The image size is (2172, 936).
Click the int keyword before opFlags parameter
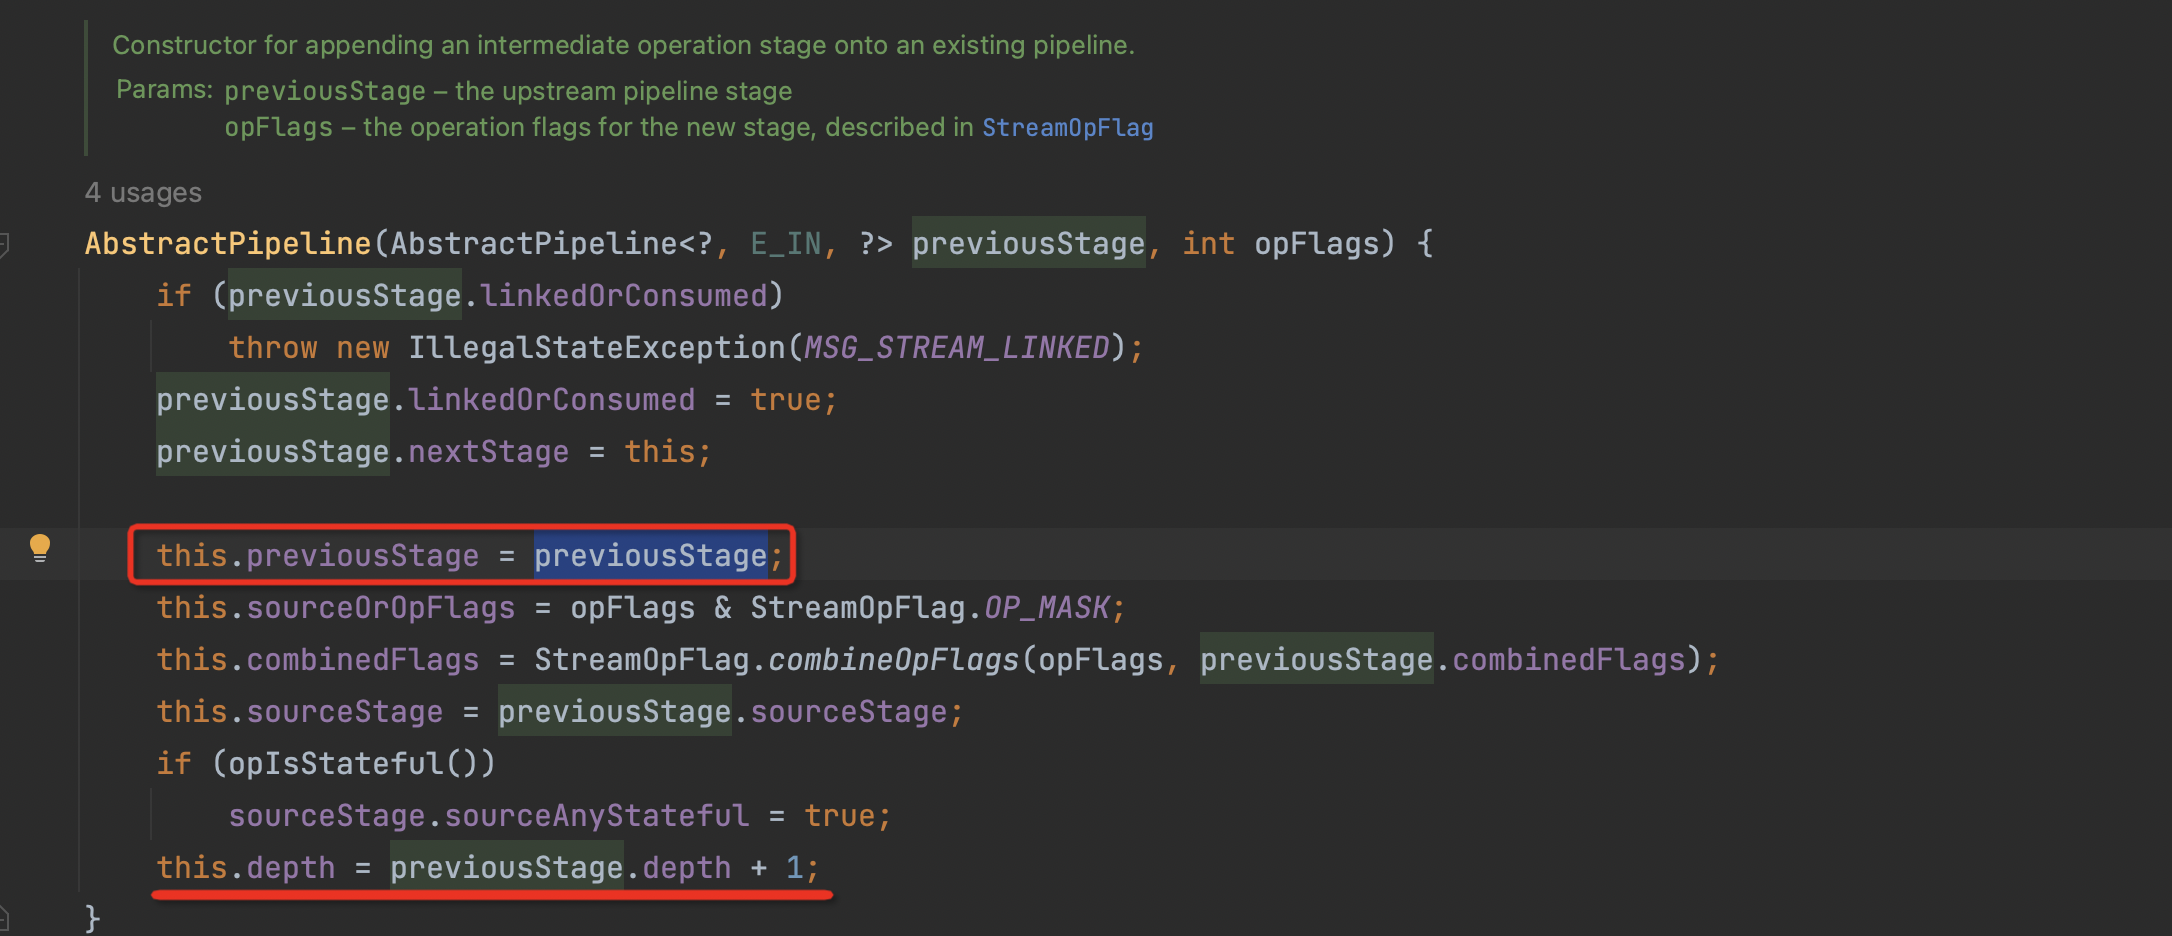click(1208, 244)
